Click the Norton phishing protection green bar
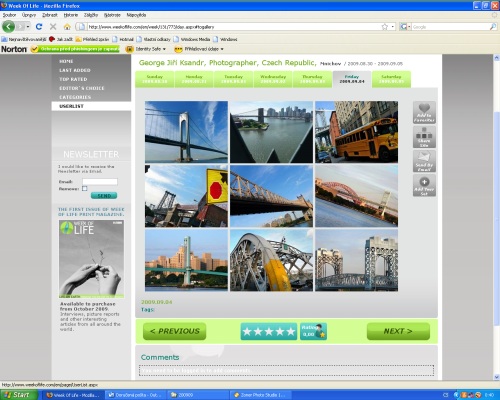Viewport: 500px width, 400px height. coord(75,49)
